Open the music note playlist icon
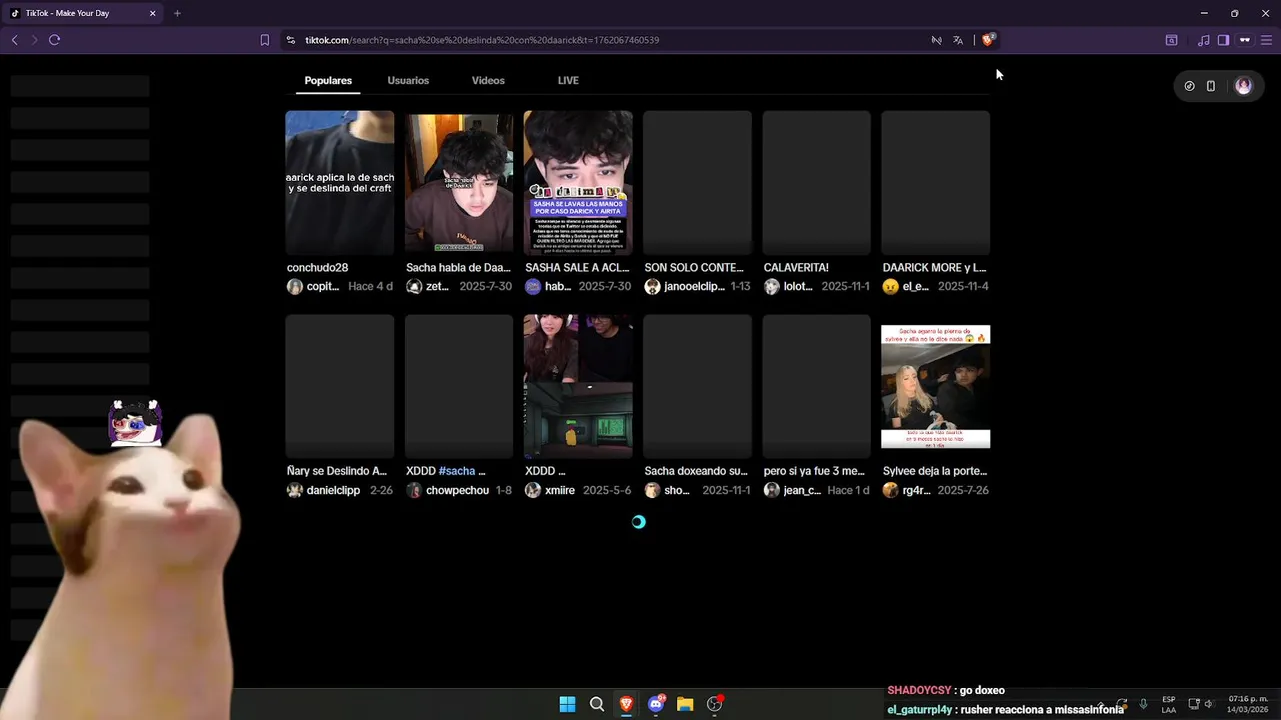The image size is (1281, 720). (1203, 40)
